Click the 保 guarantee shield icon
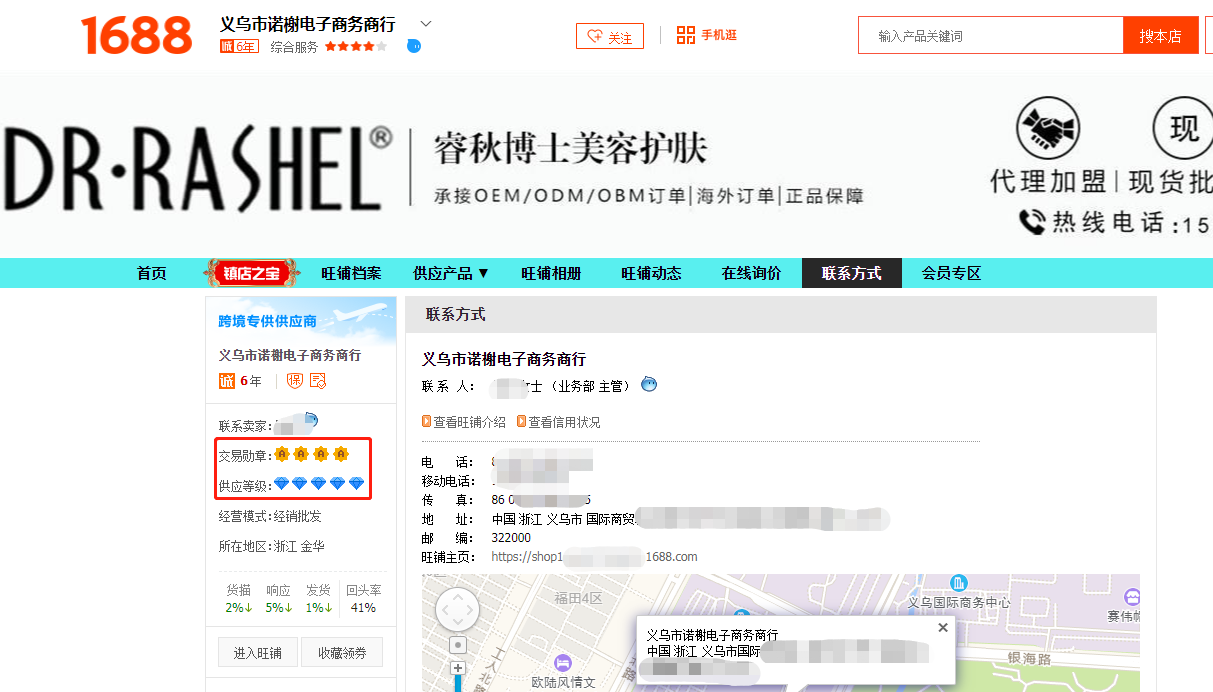The height and width of the screenshot is (692, 1213). click(295, 381)
